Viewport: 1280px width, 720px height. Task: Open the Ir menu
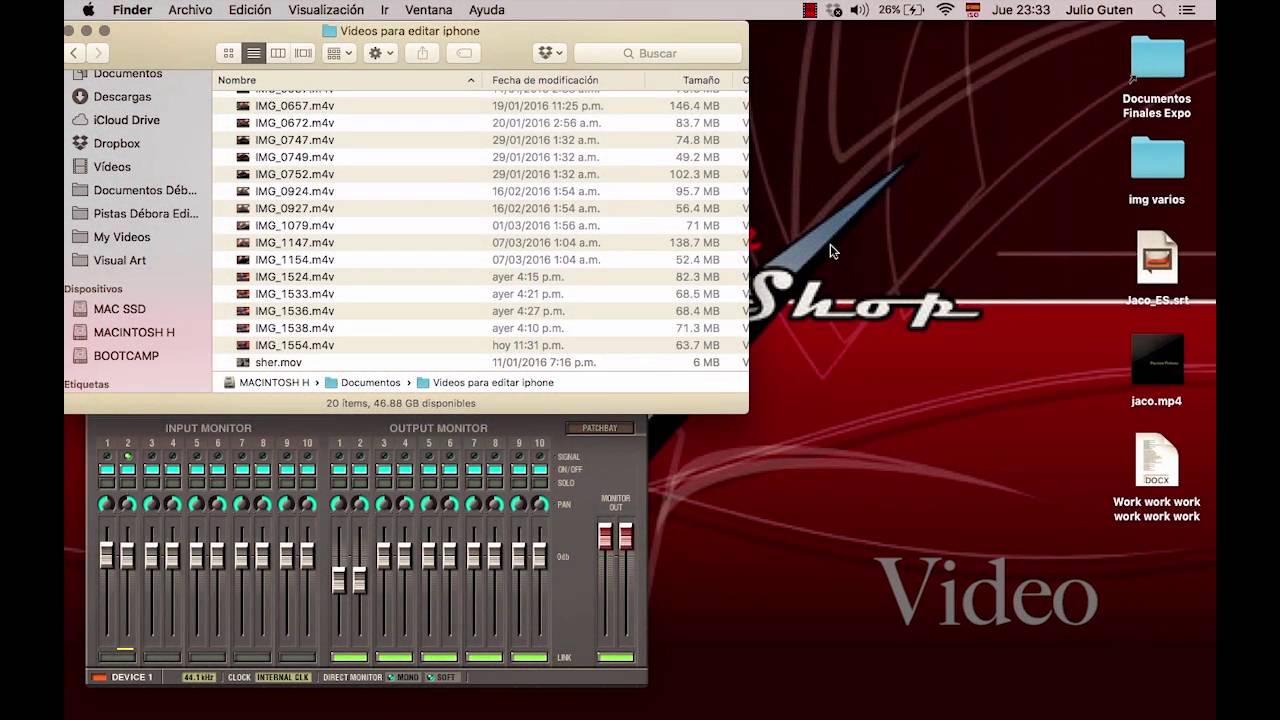point(385,10)
